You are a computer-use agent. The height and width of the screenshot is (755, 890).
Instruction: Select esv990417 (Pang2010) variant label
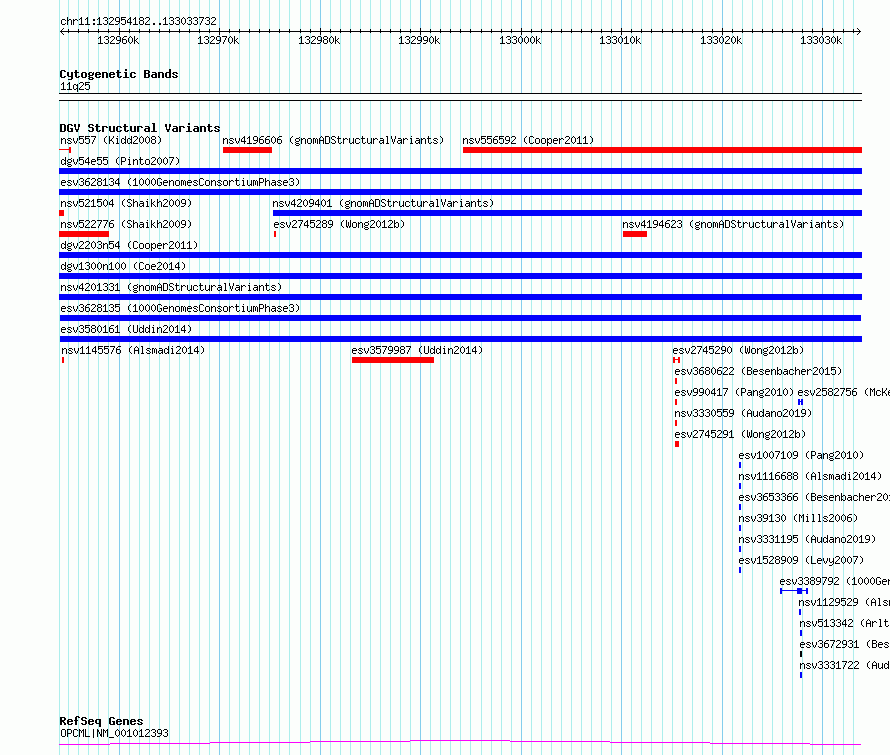click(734, 392)
